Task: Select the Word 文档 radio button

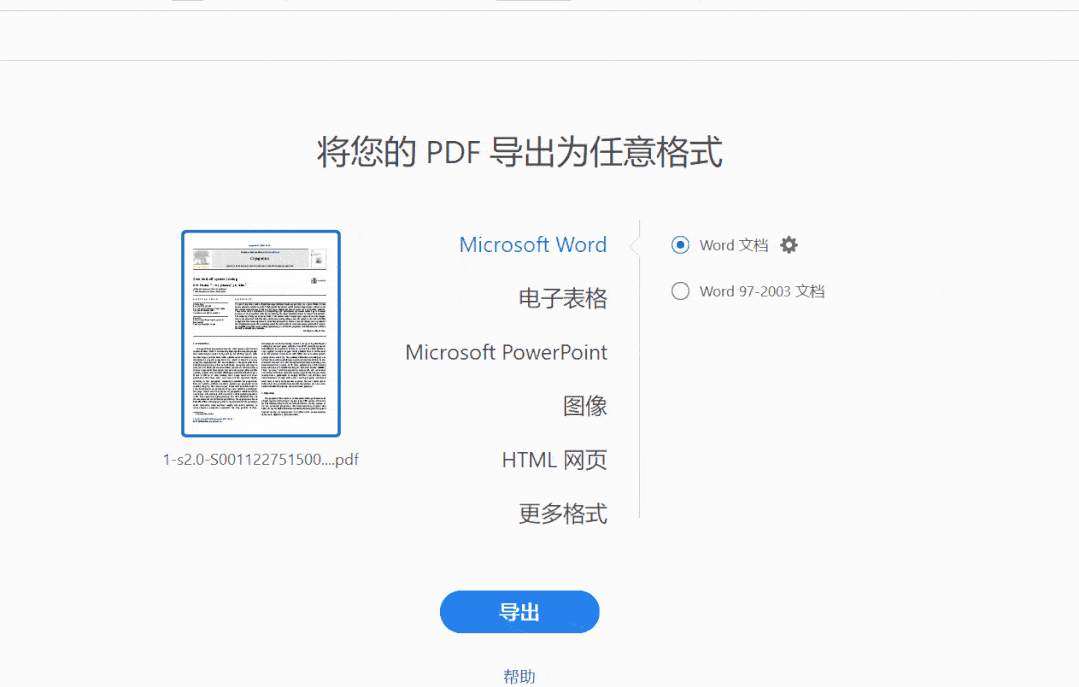Action: tap(680, 244)
